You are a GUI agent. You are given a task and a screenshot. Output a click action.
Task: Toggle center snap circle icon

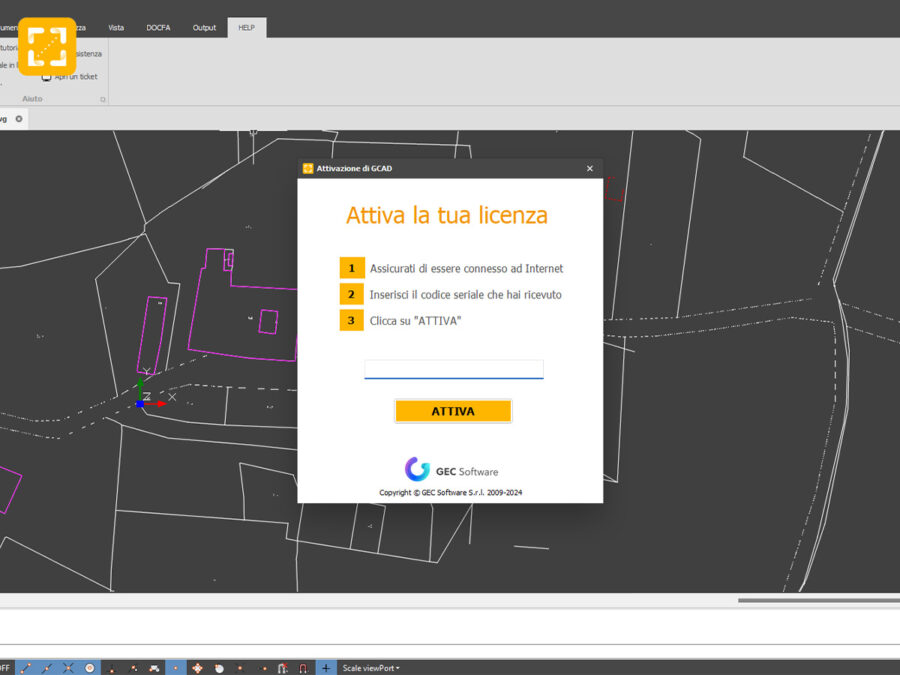(x=90, y=668)
